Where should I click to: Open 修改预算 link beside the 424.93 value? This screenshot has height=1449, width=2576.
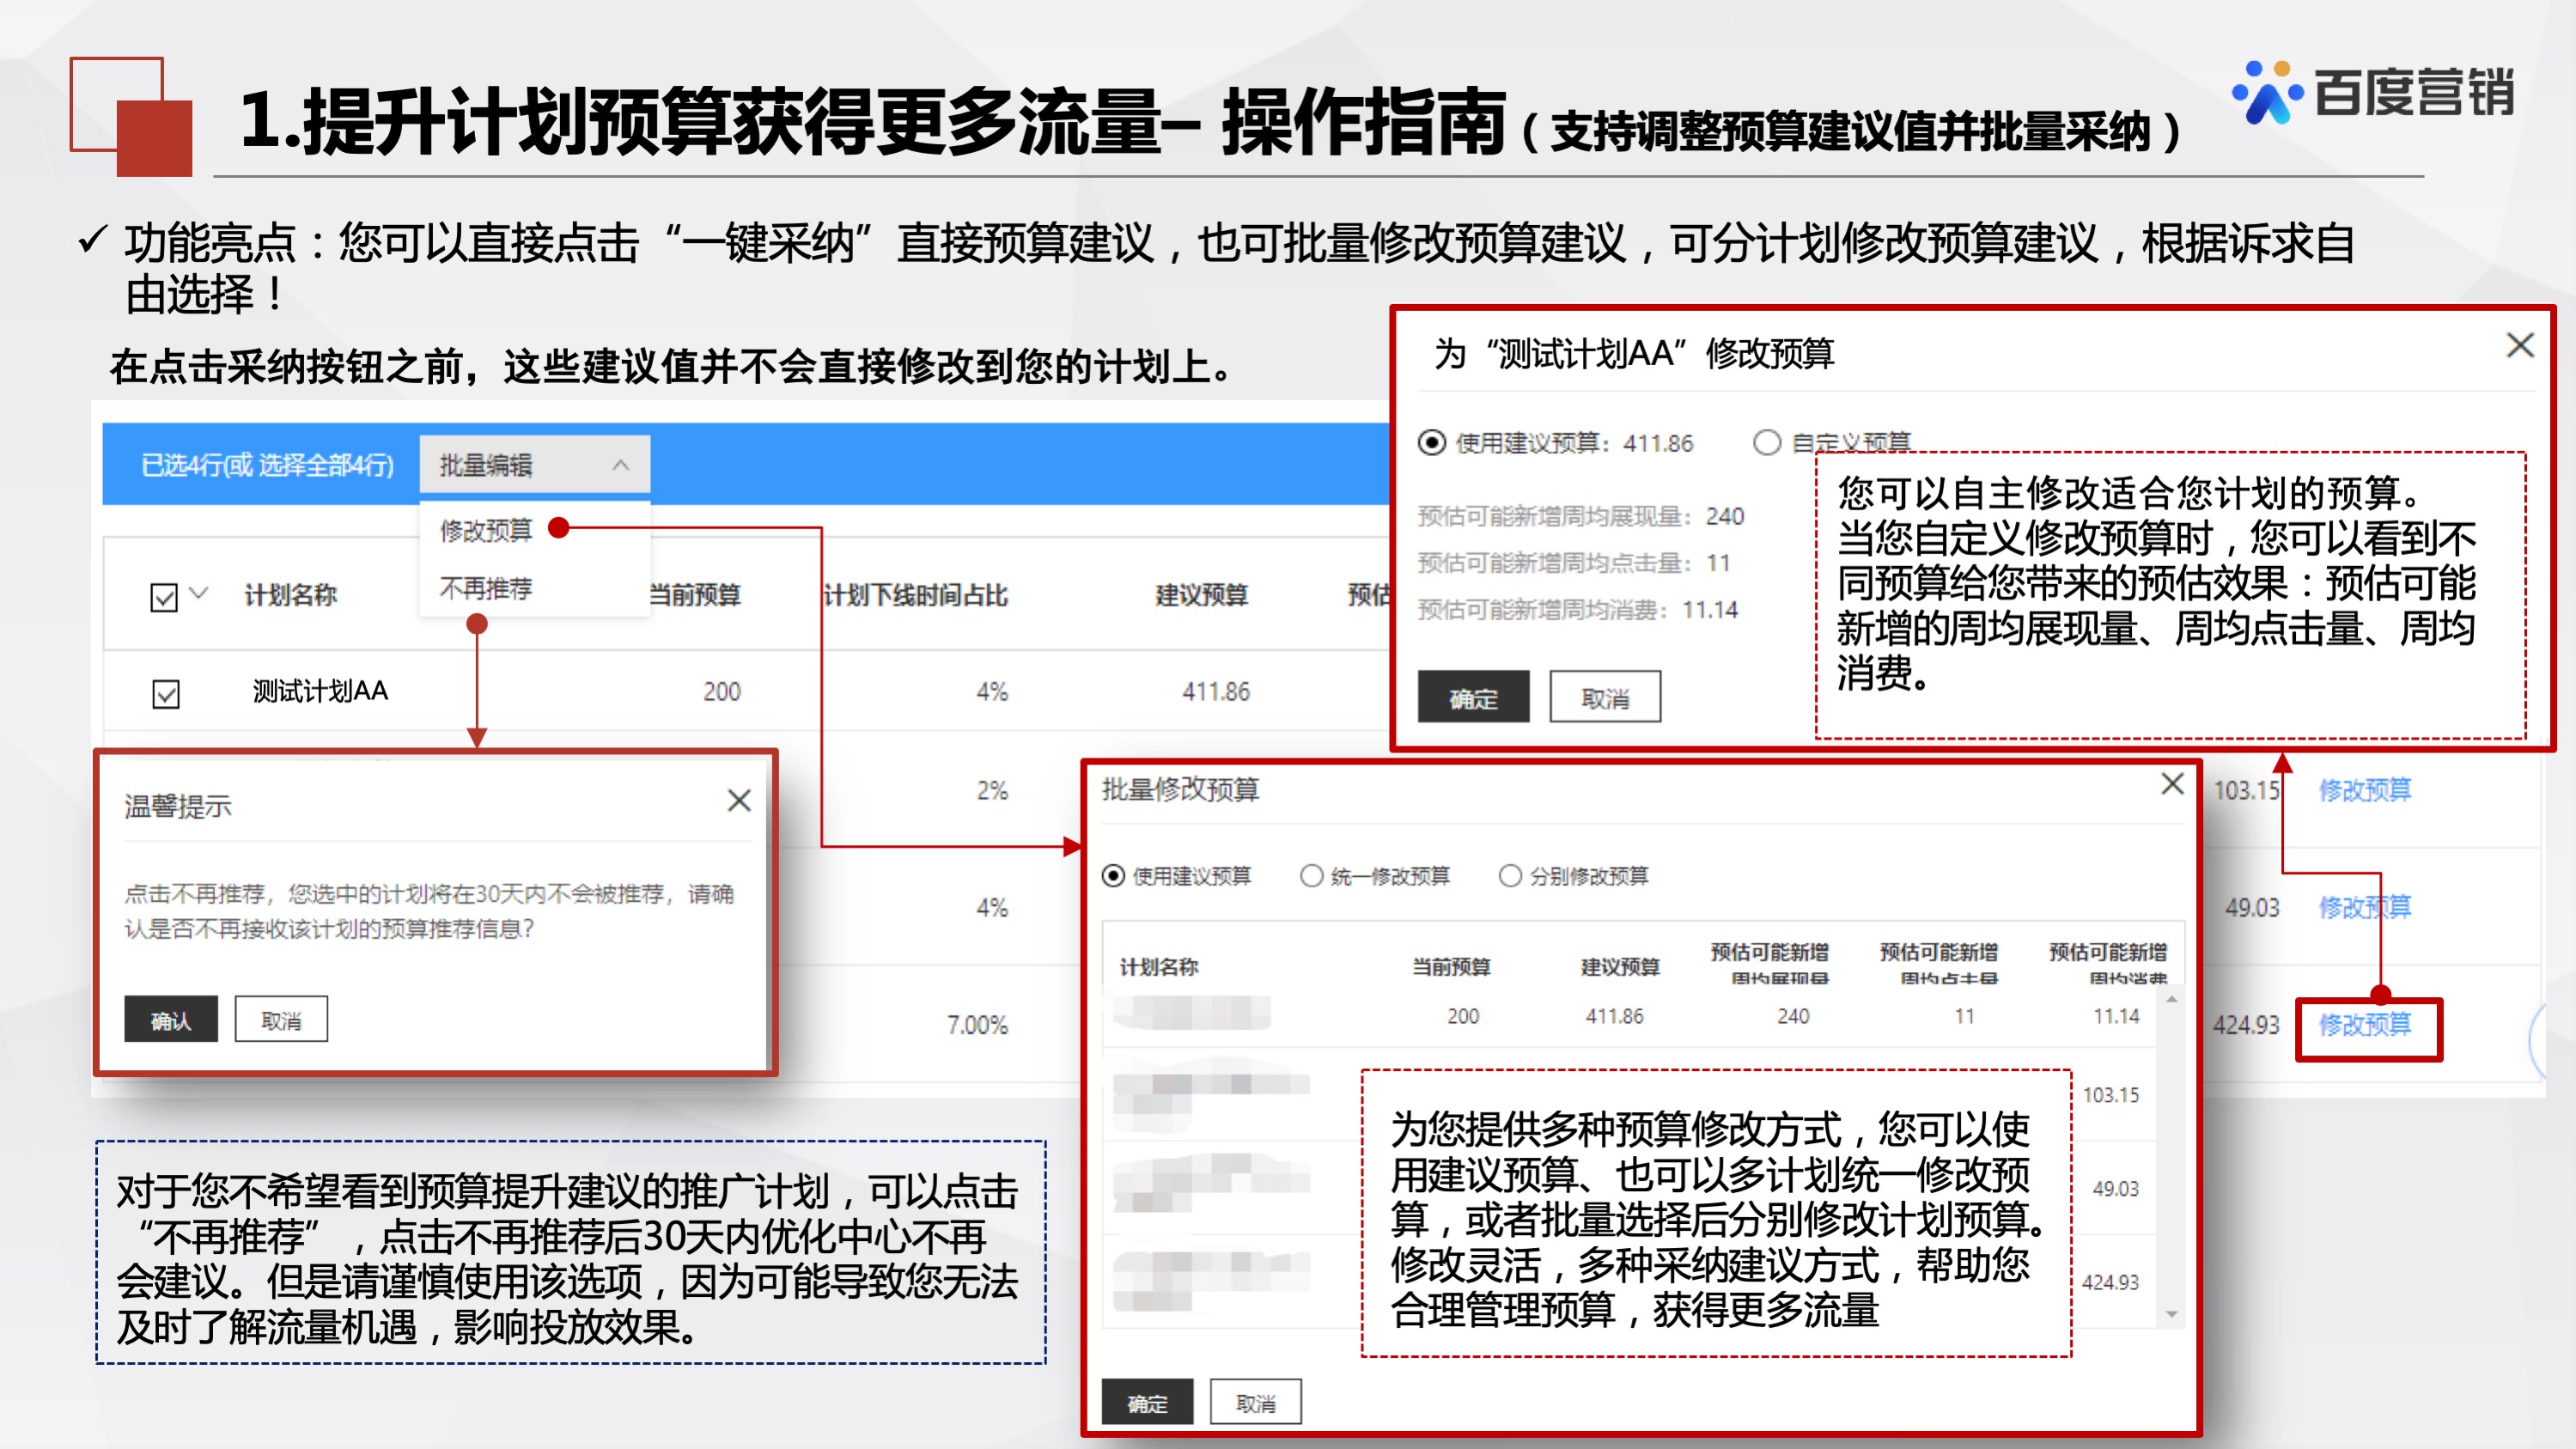[x=2366, y=1025]
